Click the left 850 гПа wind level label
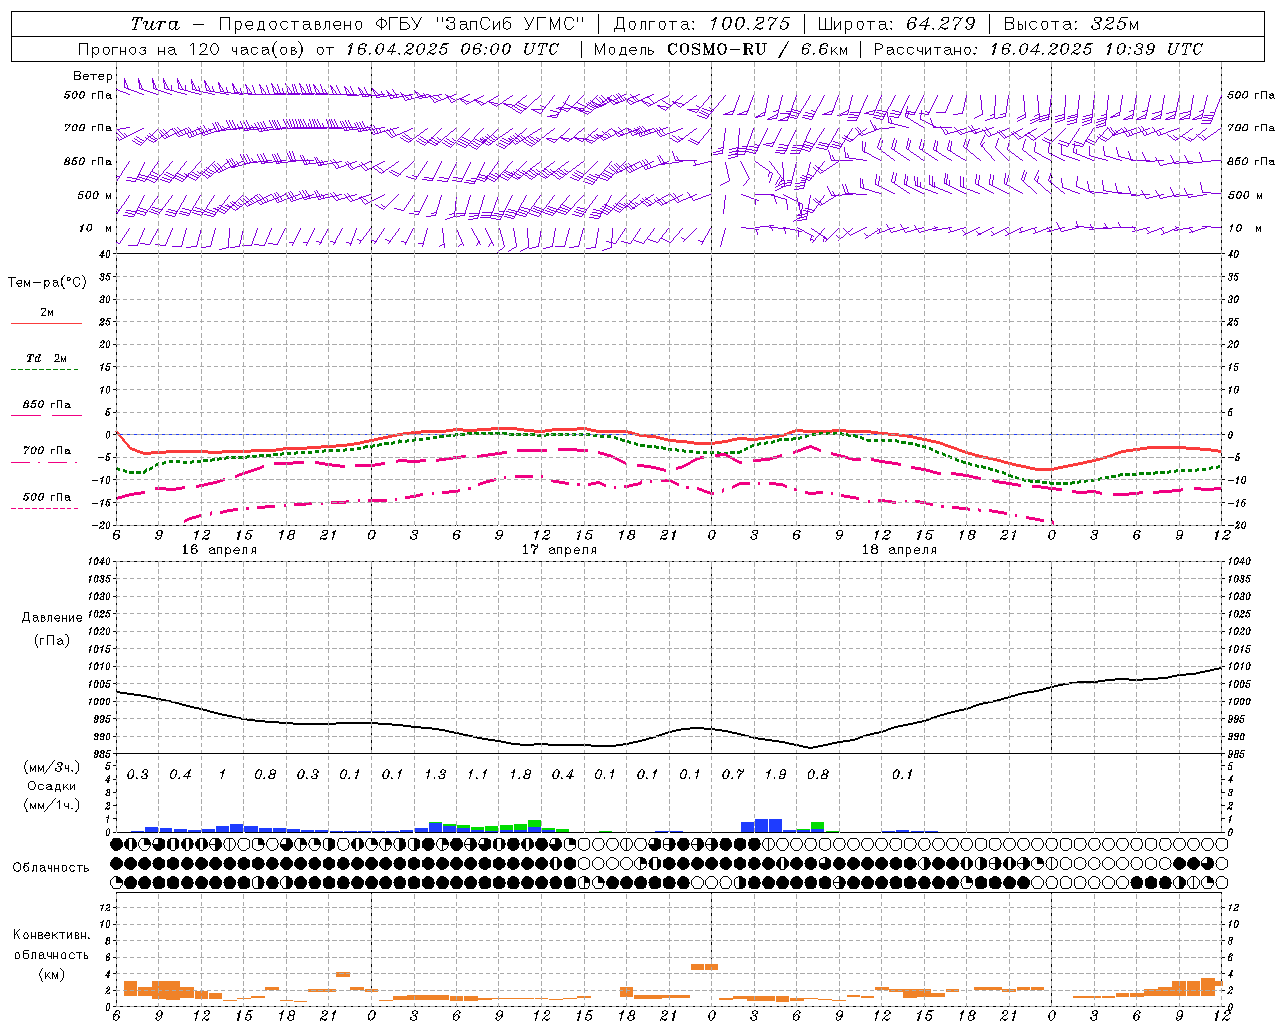The image size is (1280, 1024). 88,161
